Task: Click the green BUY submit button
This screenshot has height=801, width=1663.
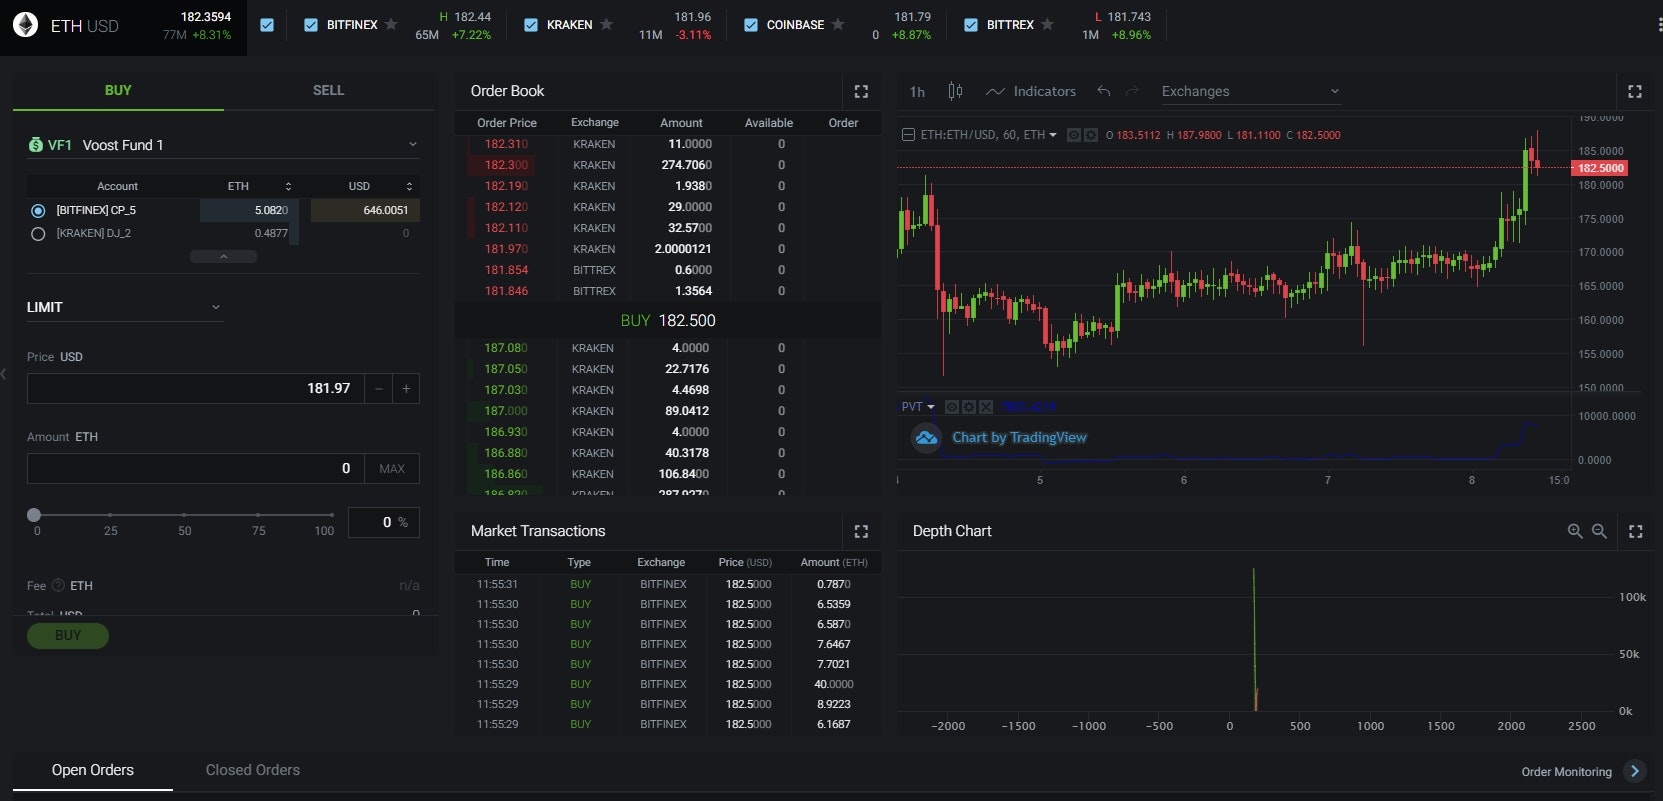Action: 68,635
